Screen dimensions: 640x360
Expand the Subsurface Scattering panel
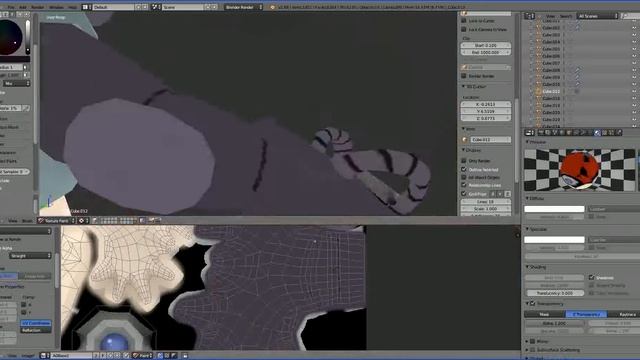click(527, 350)
